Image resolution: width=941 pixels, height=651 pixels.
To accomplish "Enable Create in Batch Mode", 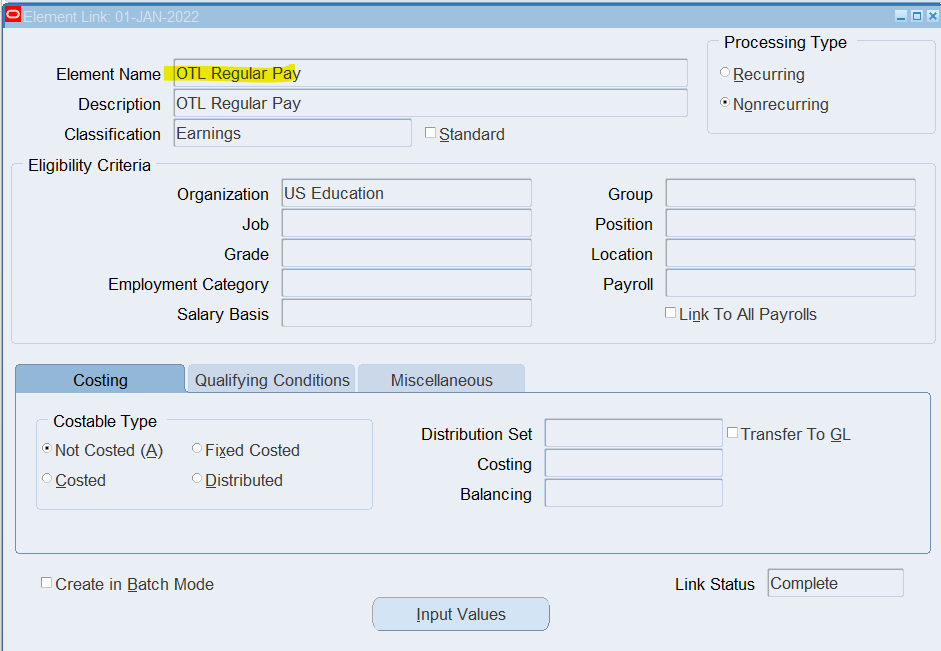I will tap(47, 583).
